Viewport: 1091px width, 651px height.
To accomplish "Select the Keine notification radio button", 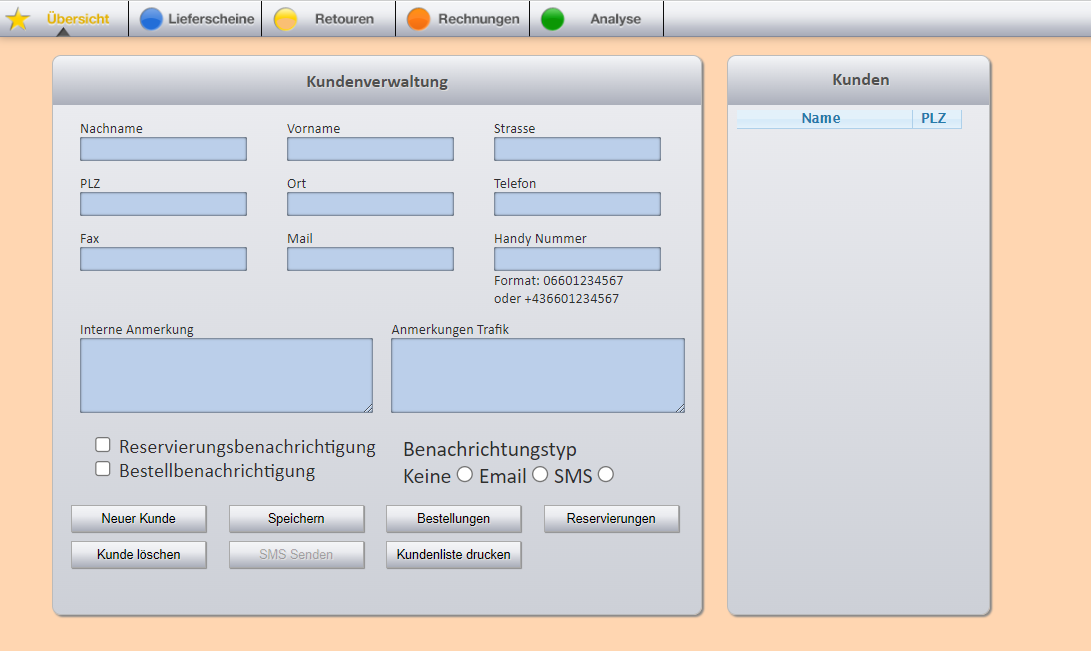I will [x=464, y=475].
